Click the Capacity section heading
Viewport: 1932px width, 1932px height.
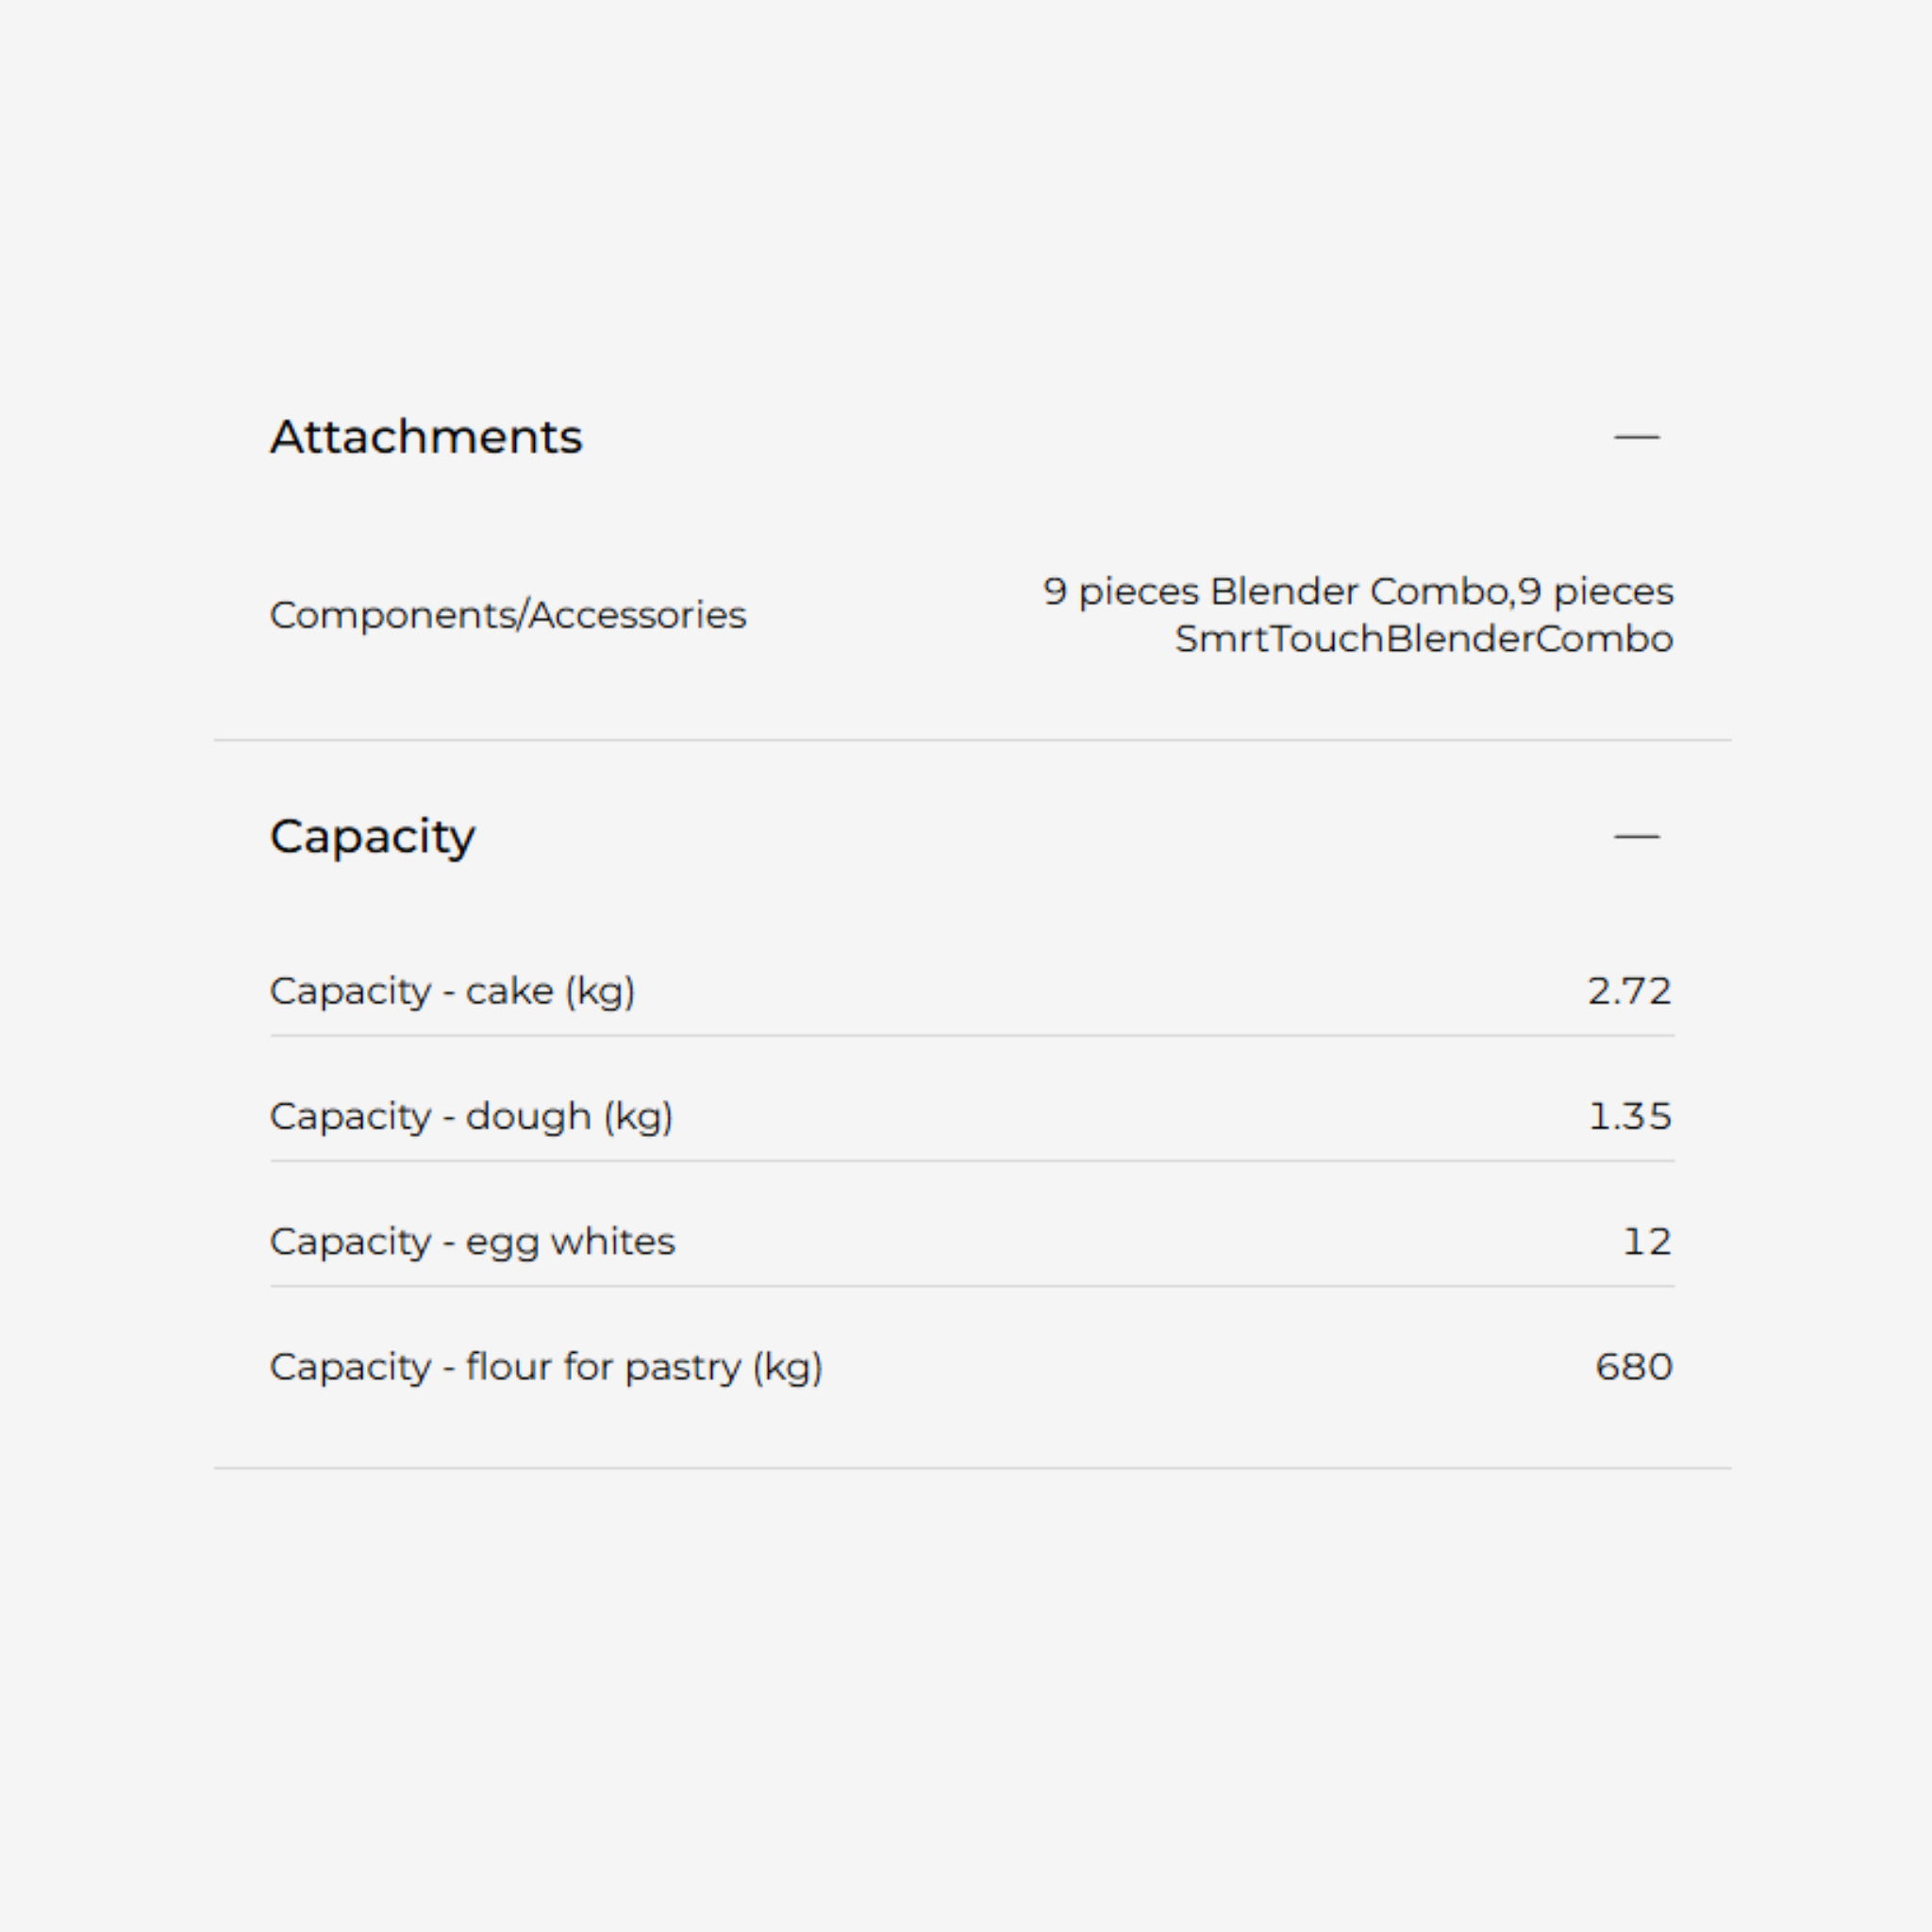[x=373, y=836]
